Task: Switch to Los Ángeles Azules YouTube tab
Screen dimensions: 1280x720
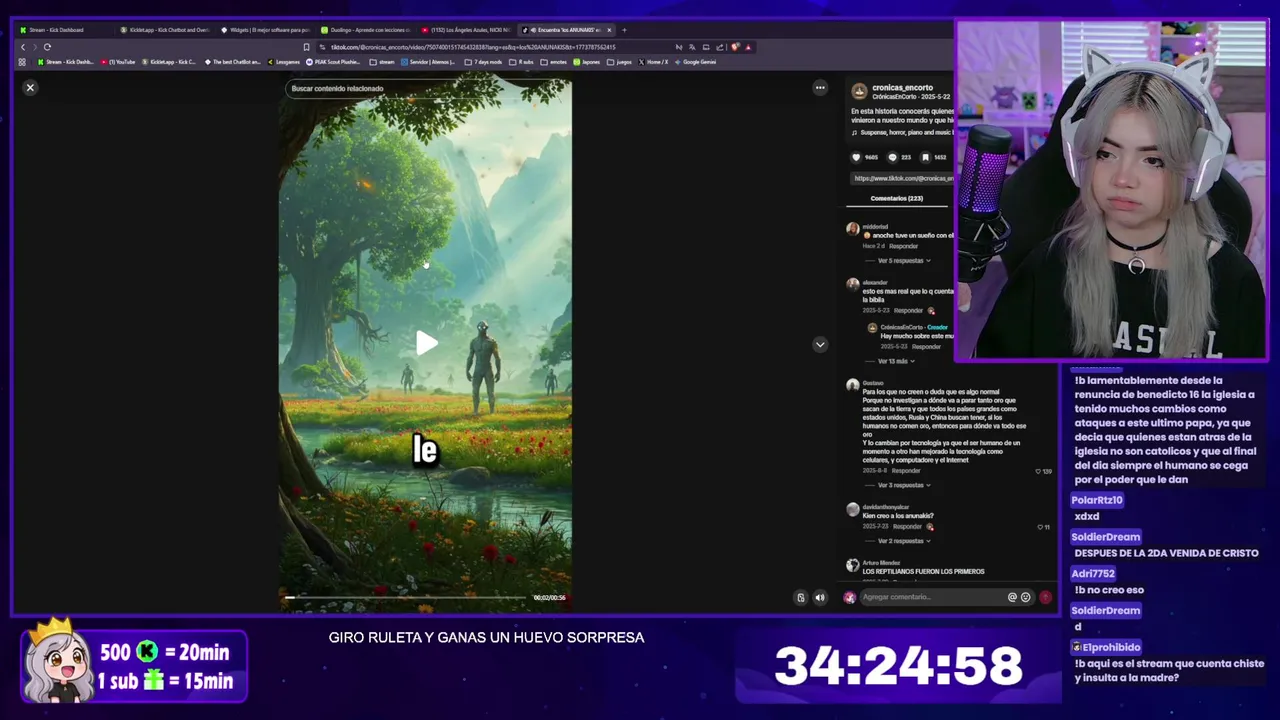Action: coord(465,30)
